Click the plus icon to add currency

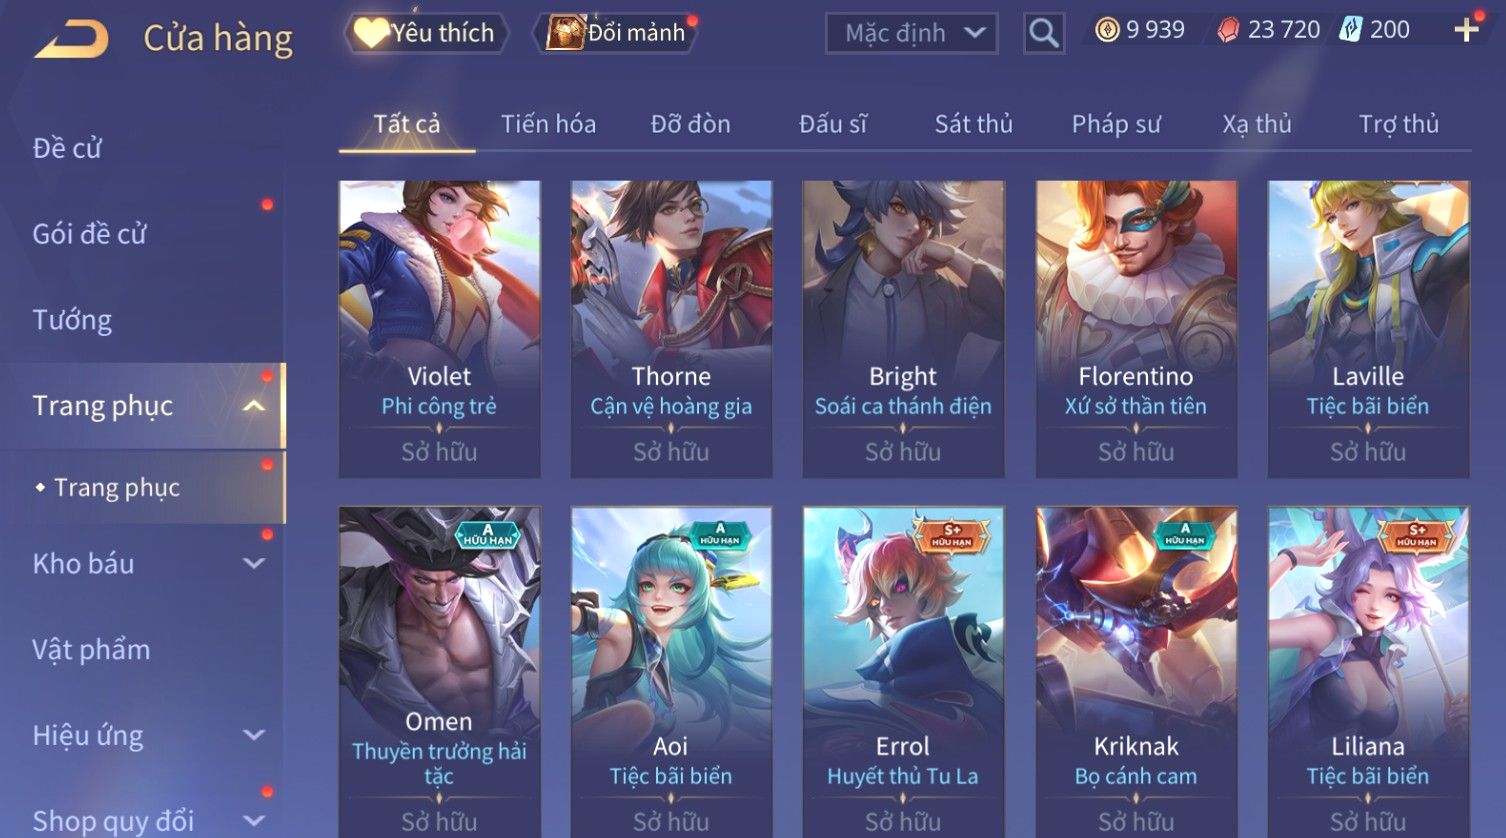[1466, 30]
